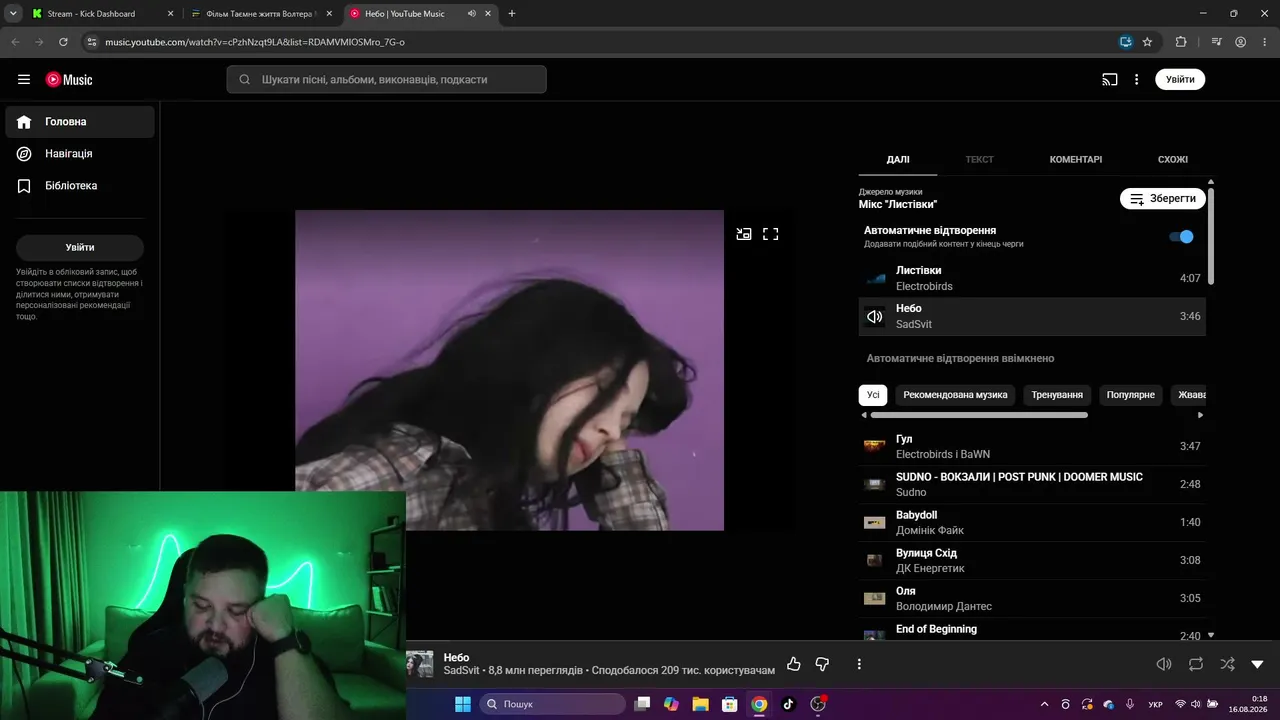This screenshot has width=1280, height=720.
Task: Open Electrobirds artist link under Листівки
Action: click(924, 286)
